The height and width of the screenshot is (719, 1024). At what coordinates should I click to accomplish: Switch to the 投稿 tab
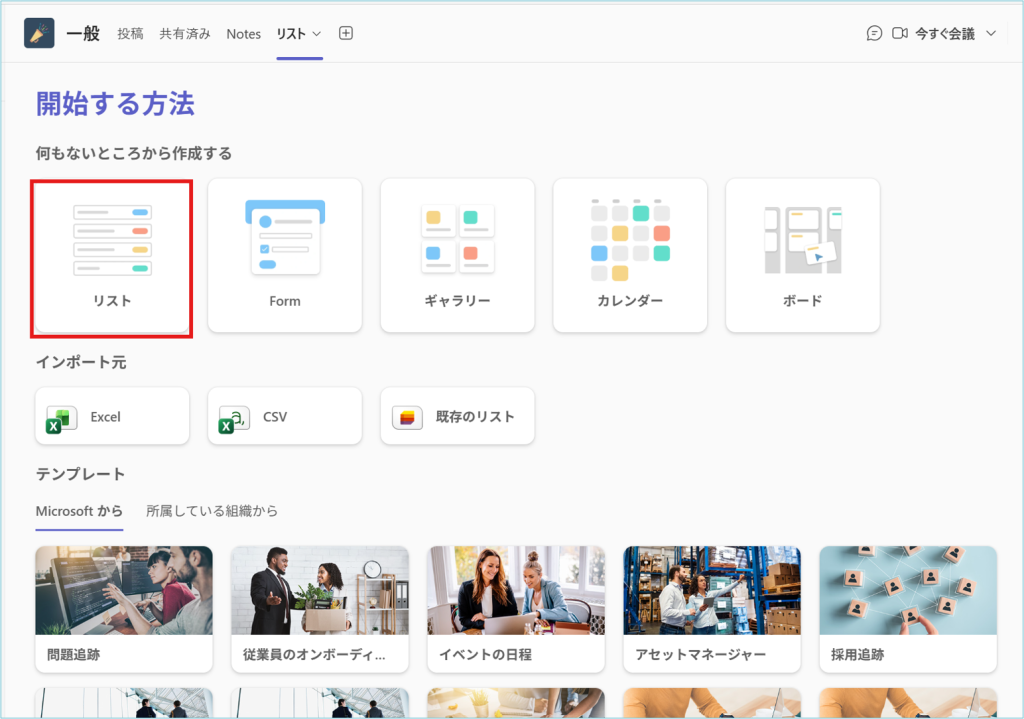[130, 34]
